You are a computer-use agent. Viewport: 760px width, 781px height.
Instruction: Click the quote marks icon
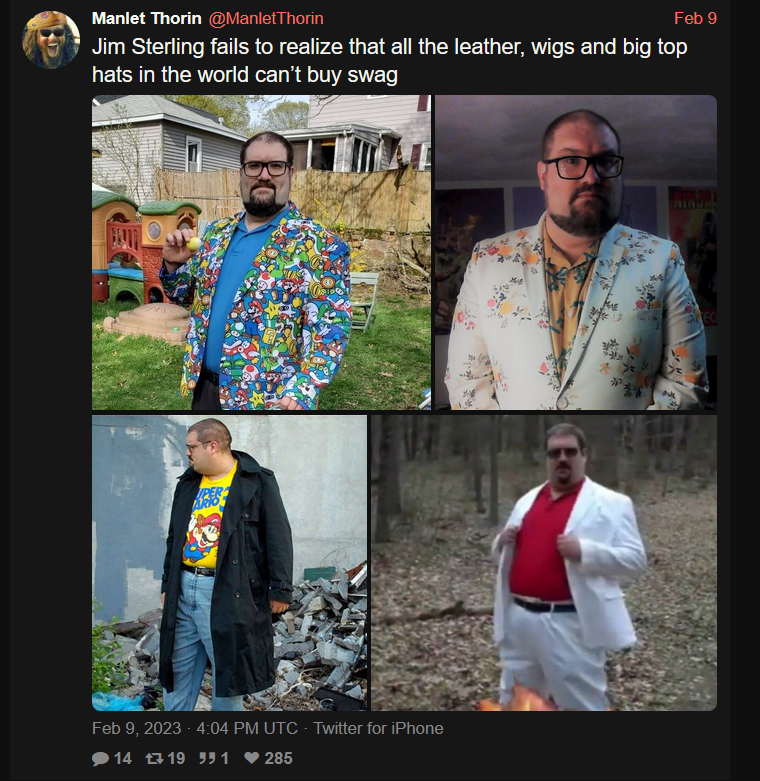pos(207,758)
